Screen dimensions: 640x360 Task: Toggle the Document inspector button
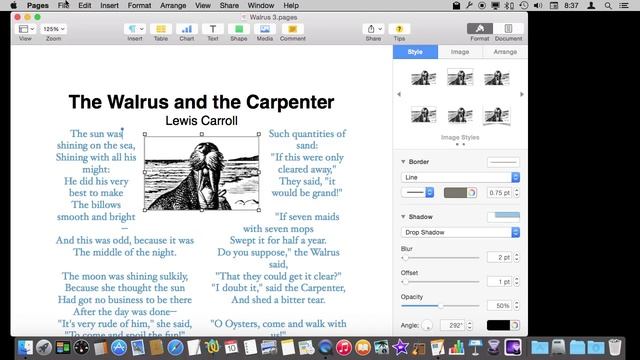pos(508,28)
